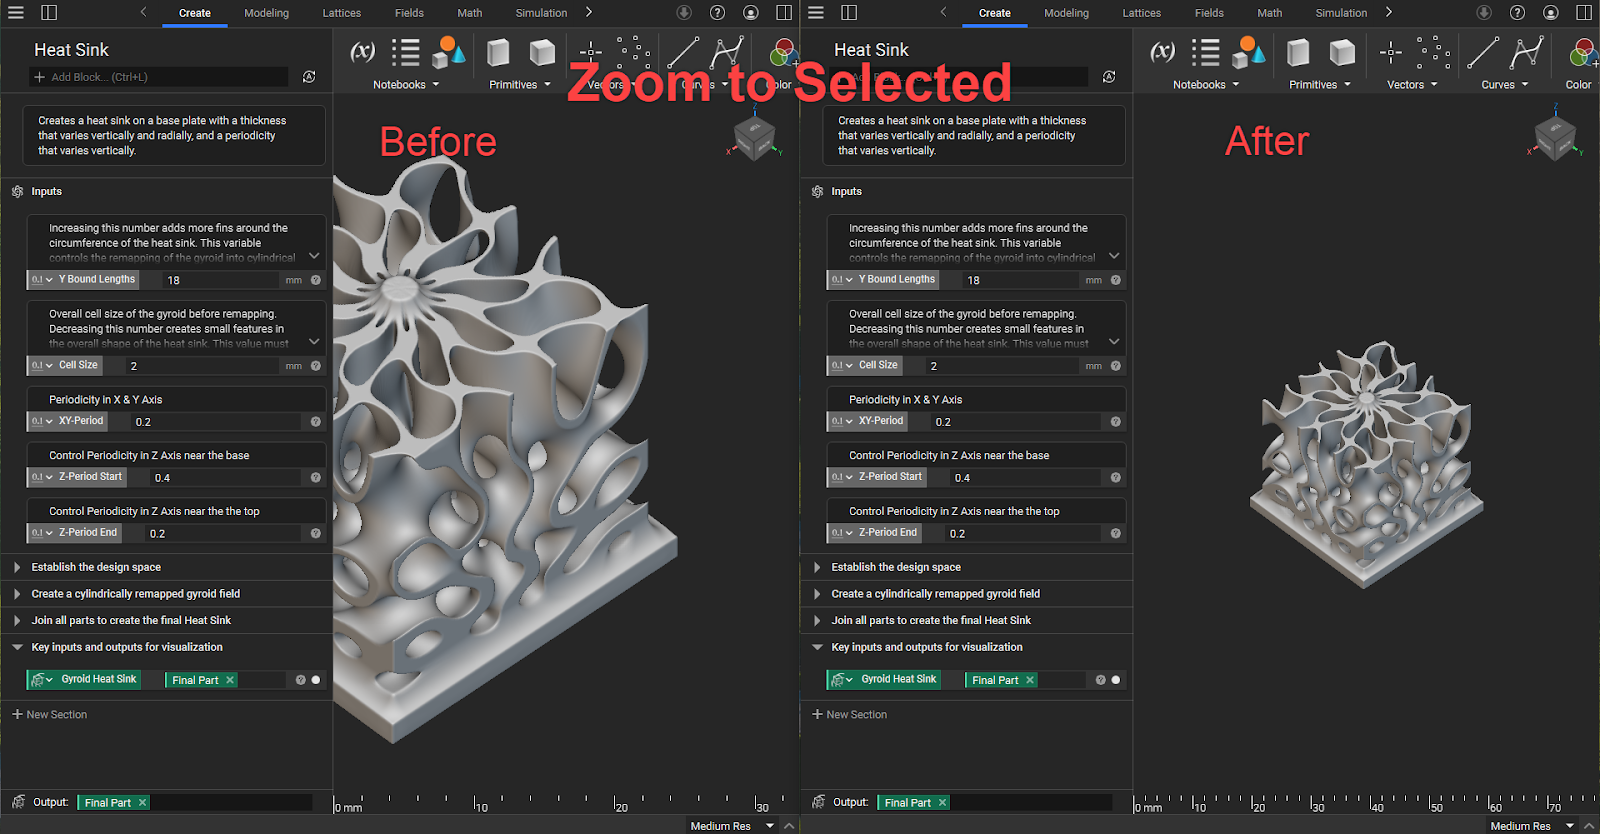Viewport: 1600px width, 834px height.
Task: Remove Final Part from Output in After window
Action: (x=942, y=802)
